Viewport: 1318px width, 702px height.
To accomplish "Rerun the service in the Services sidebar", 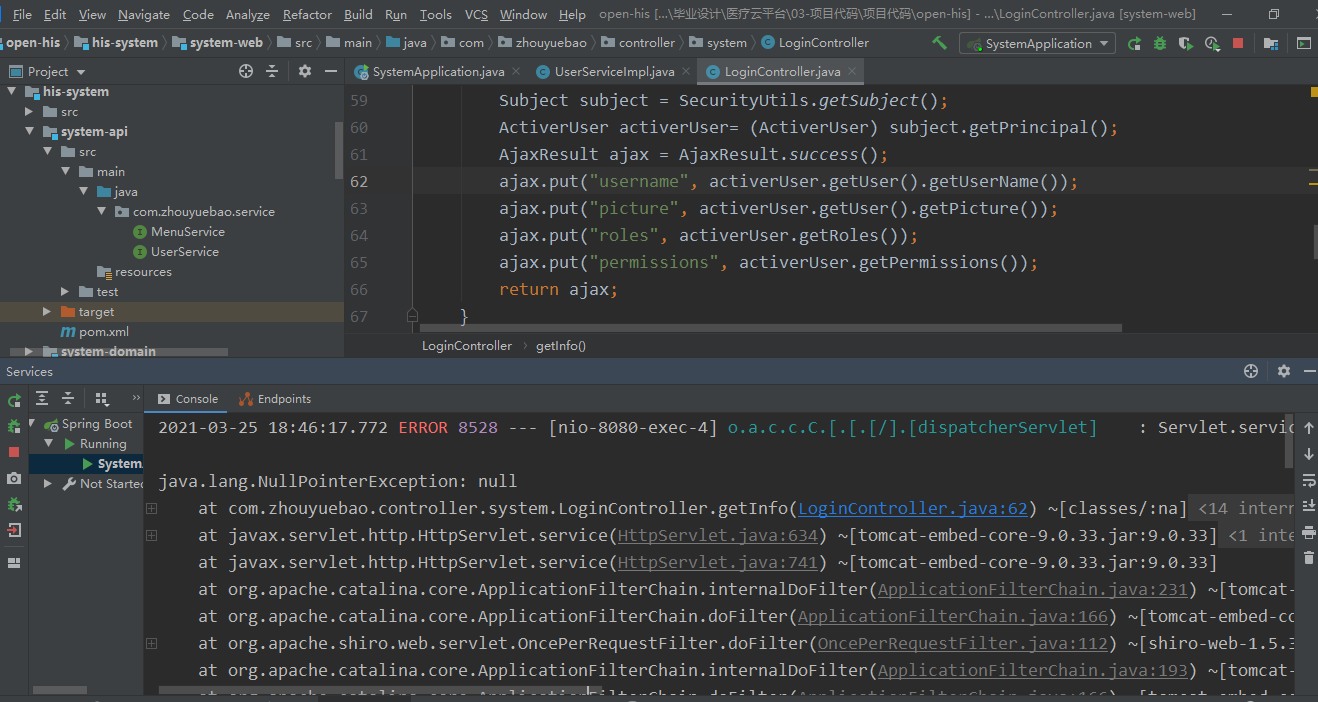I will coord(14,400).
